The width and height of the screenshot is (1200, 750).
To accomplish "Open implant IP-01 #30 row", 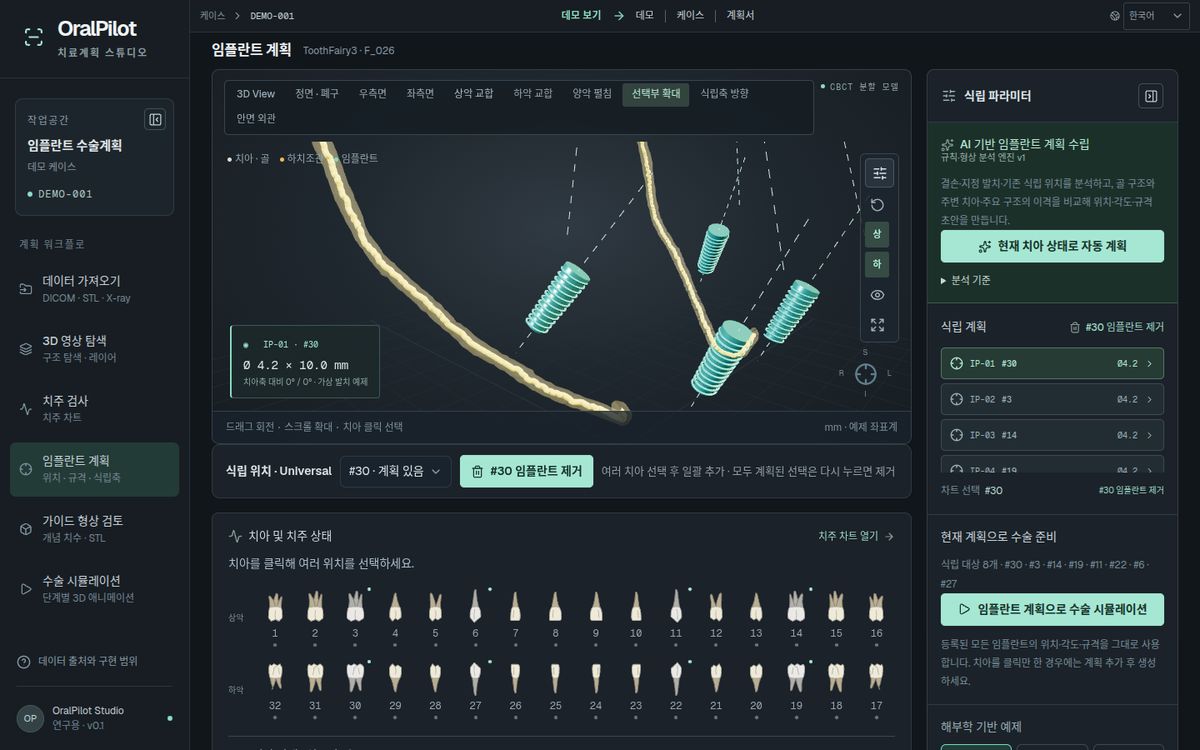I will (1052, 363).
